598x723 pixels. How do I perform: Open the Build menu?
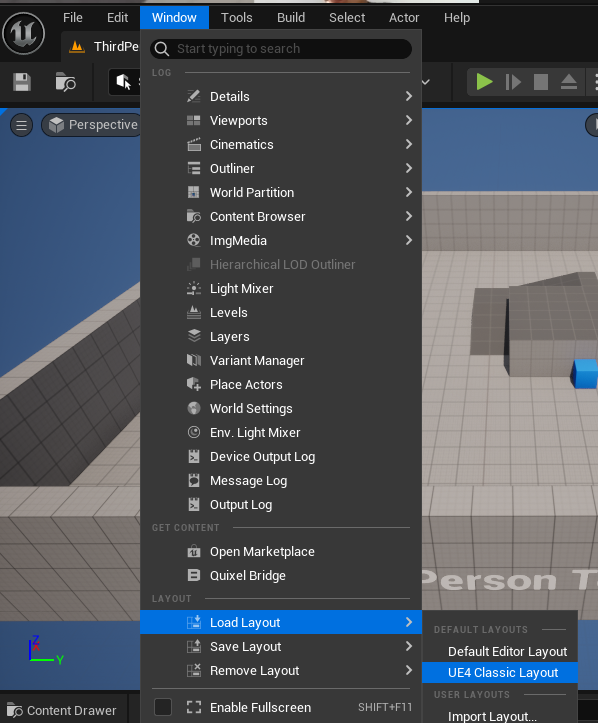pos(291,18)
